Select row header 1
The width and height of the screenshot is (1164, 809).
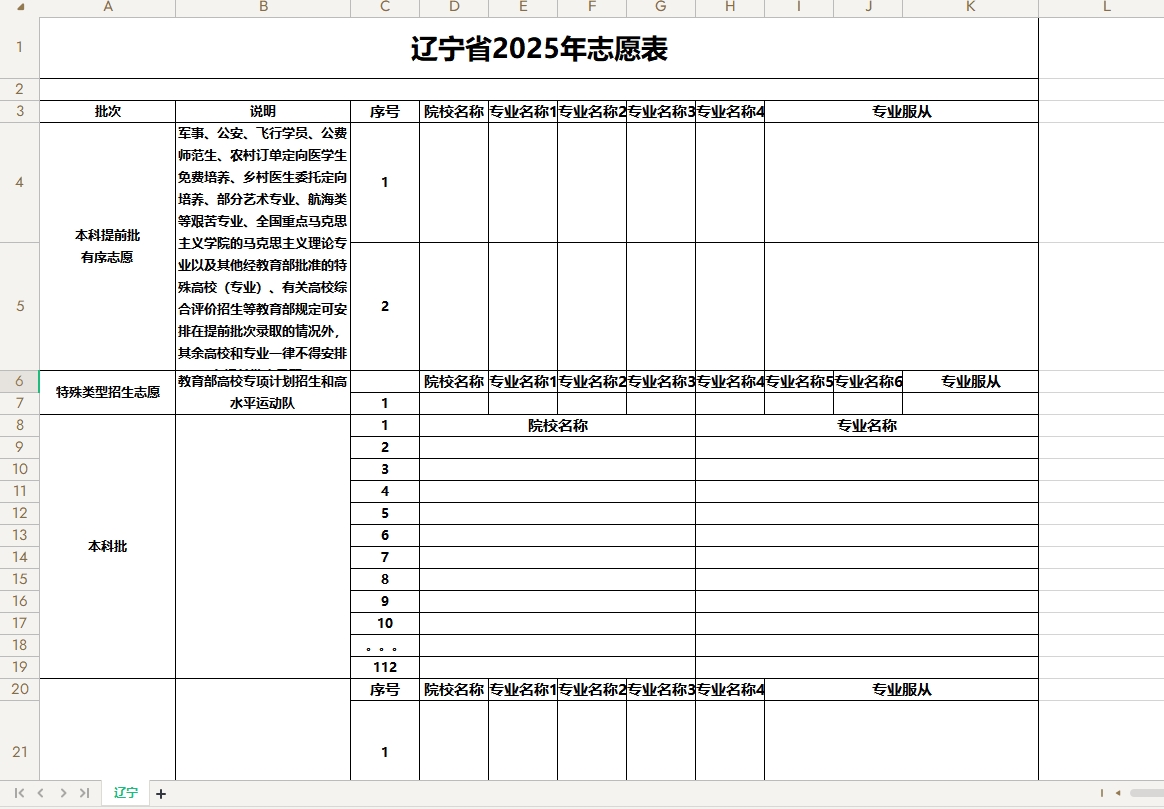click(x=18, y=46)
